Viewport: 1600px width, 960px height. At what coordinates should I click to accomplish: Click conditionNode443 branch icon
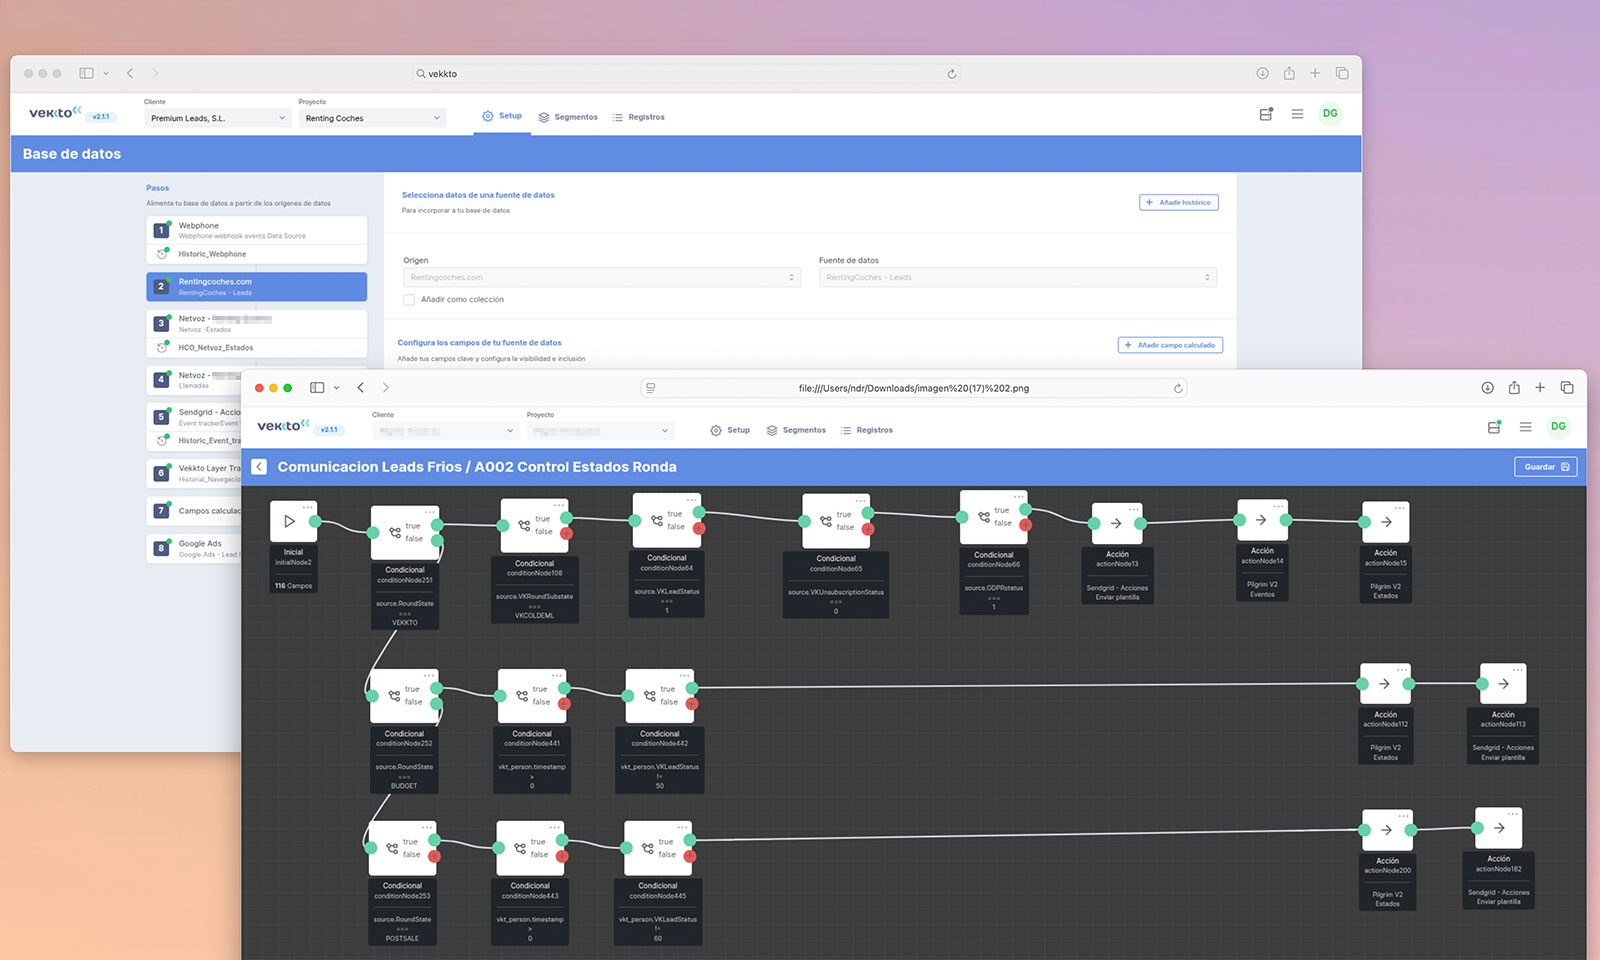[520, 848]
